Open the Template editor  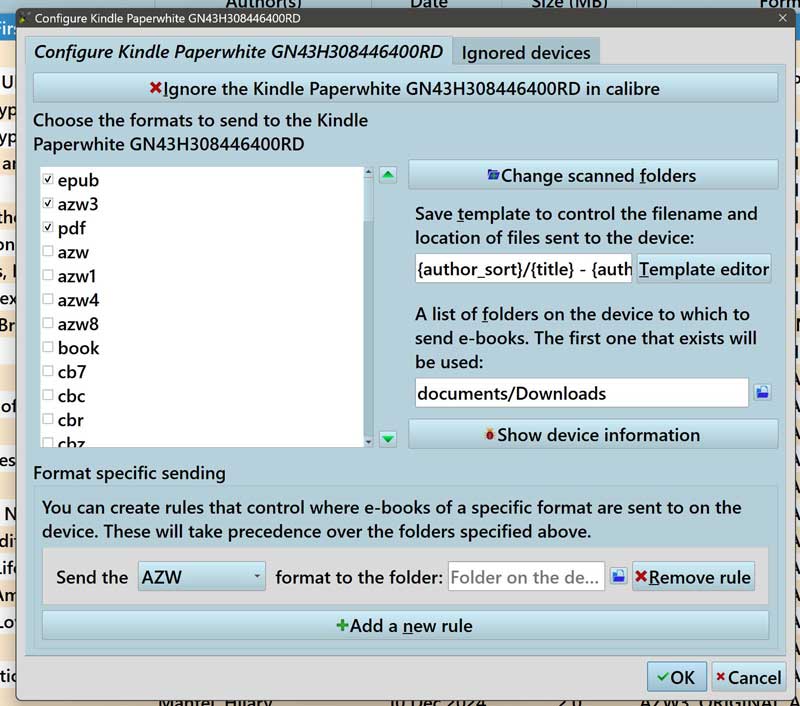pos(704,269)
